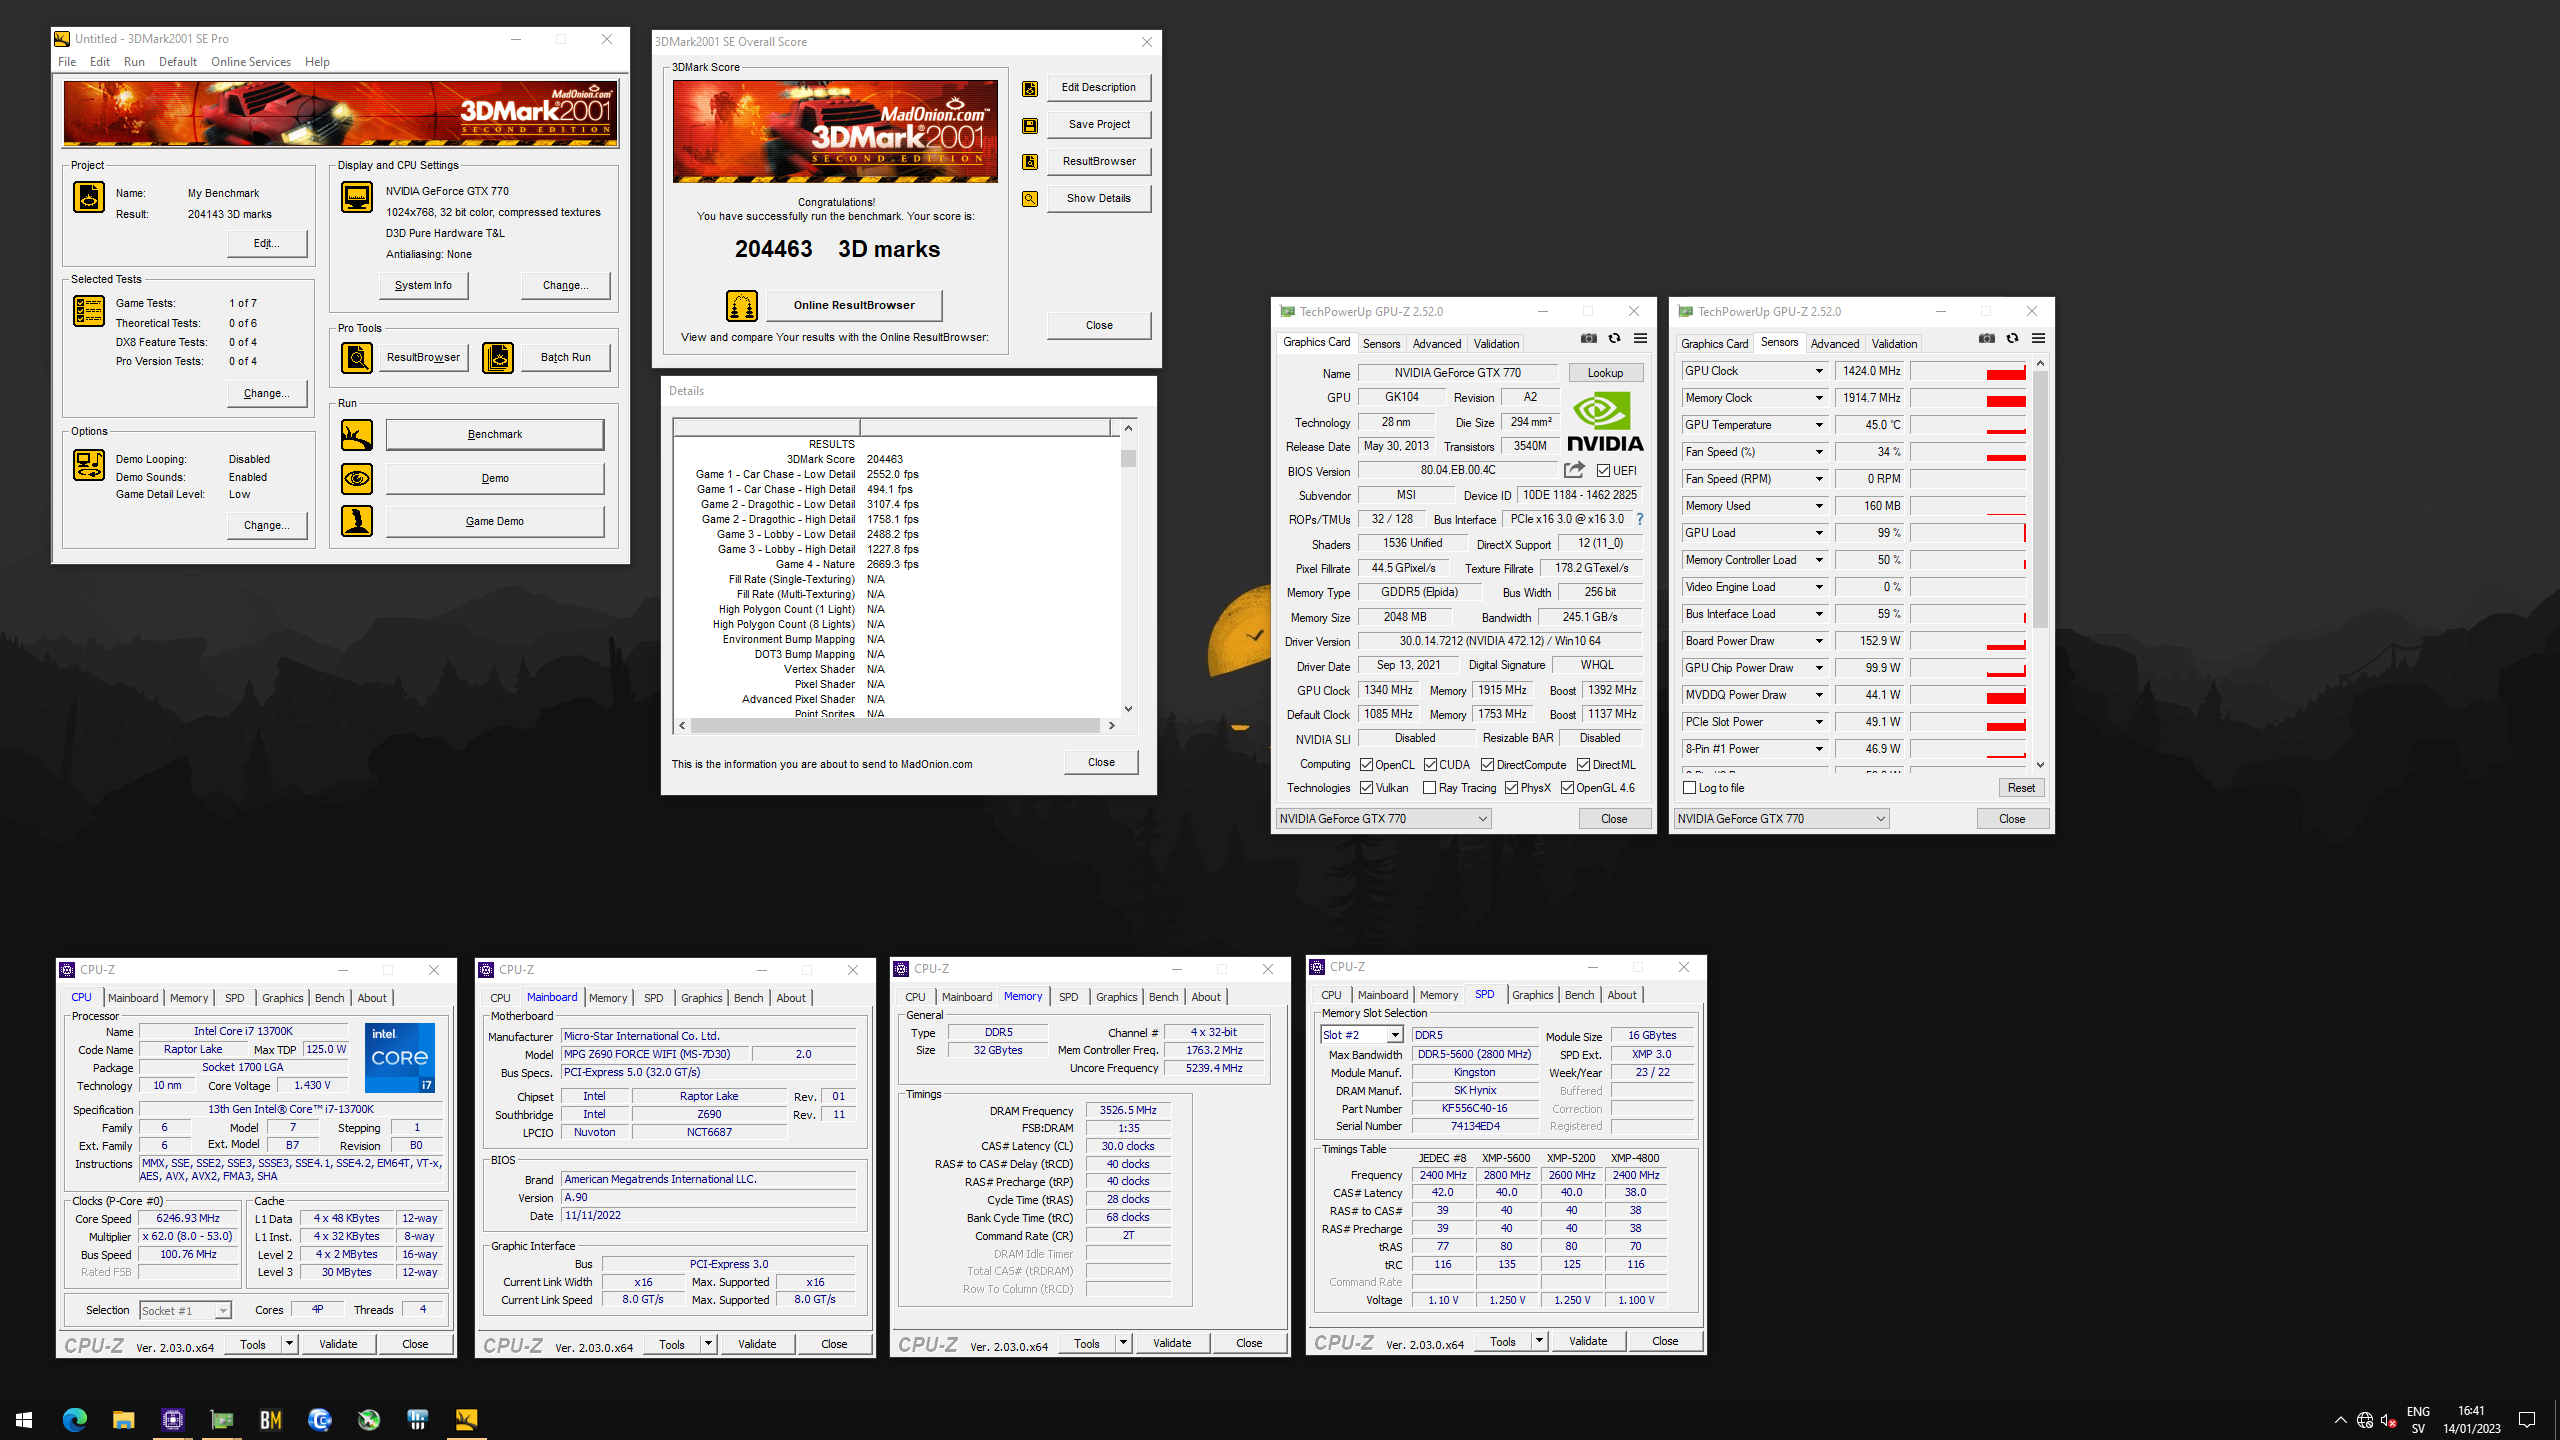Toggle the Ray Tracing checkbox in GPU-Z
This screenshot has width=2560, height=1440.
1430,788
